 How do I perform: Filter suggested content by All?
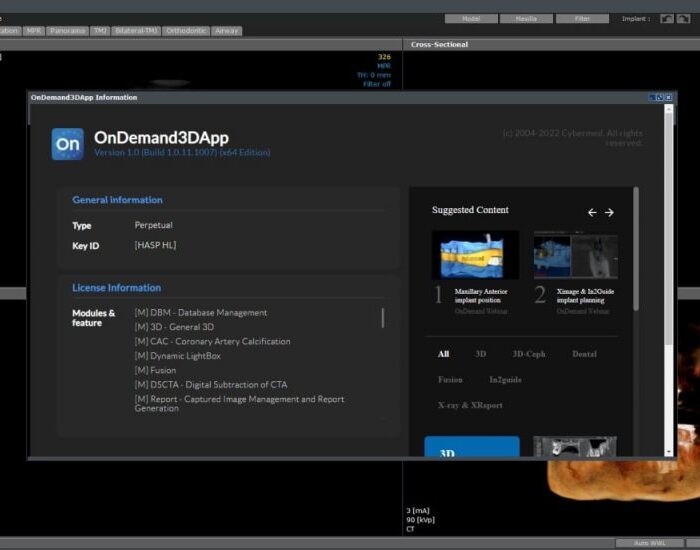pos(443,354)
